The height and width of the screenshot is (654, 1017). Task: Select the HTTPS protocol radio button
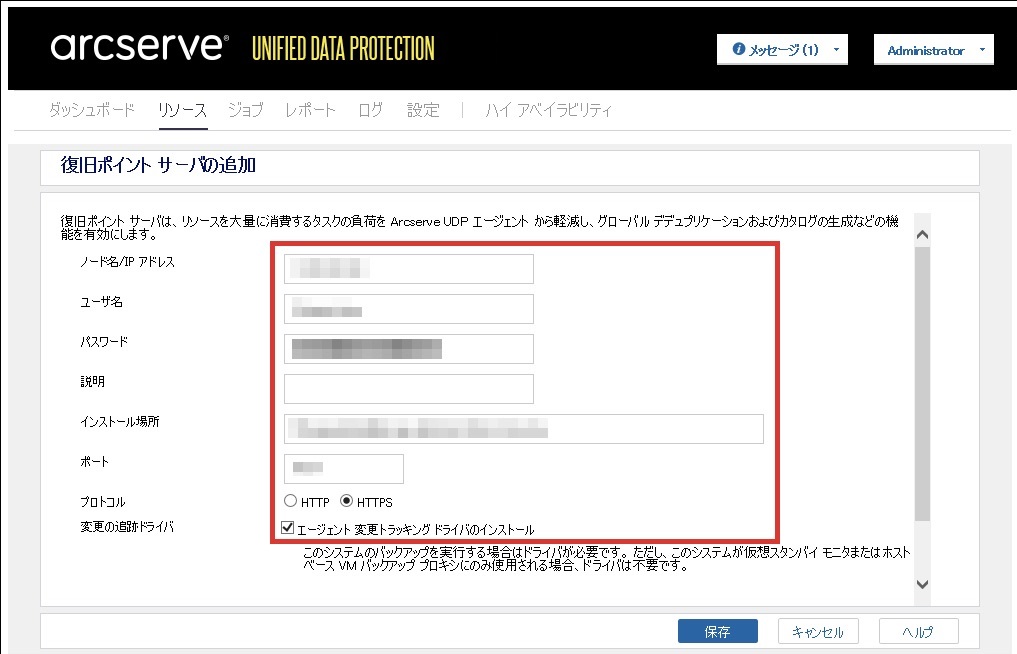(346, 501)
